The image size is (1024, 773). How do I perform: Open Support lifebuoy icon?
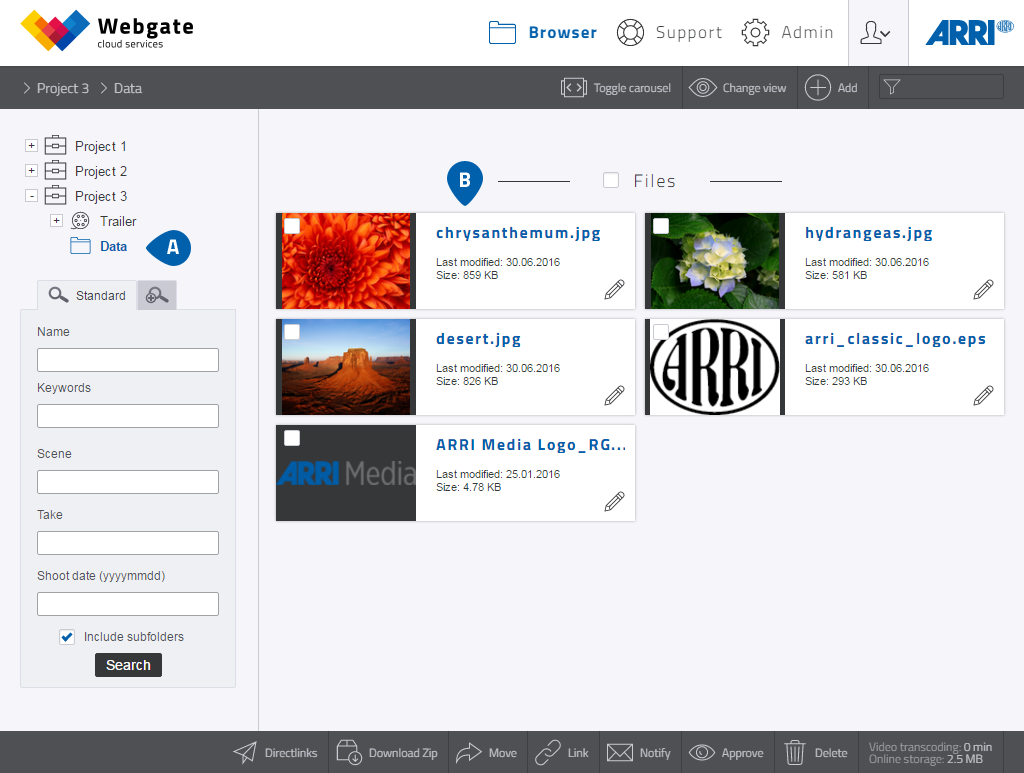[630, 33]
